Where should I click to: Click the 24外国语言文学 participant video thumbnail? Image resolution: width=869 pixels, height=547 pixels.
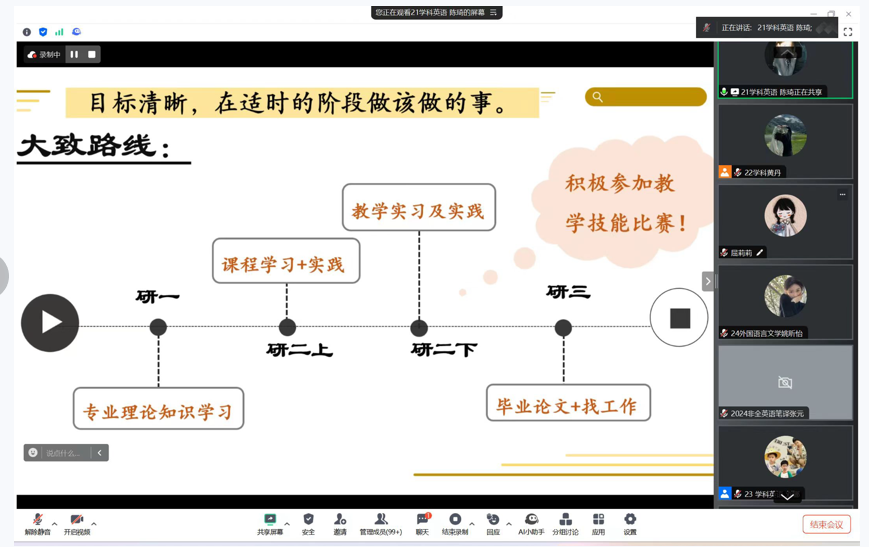(785, 301)
